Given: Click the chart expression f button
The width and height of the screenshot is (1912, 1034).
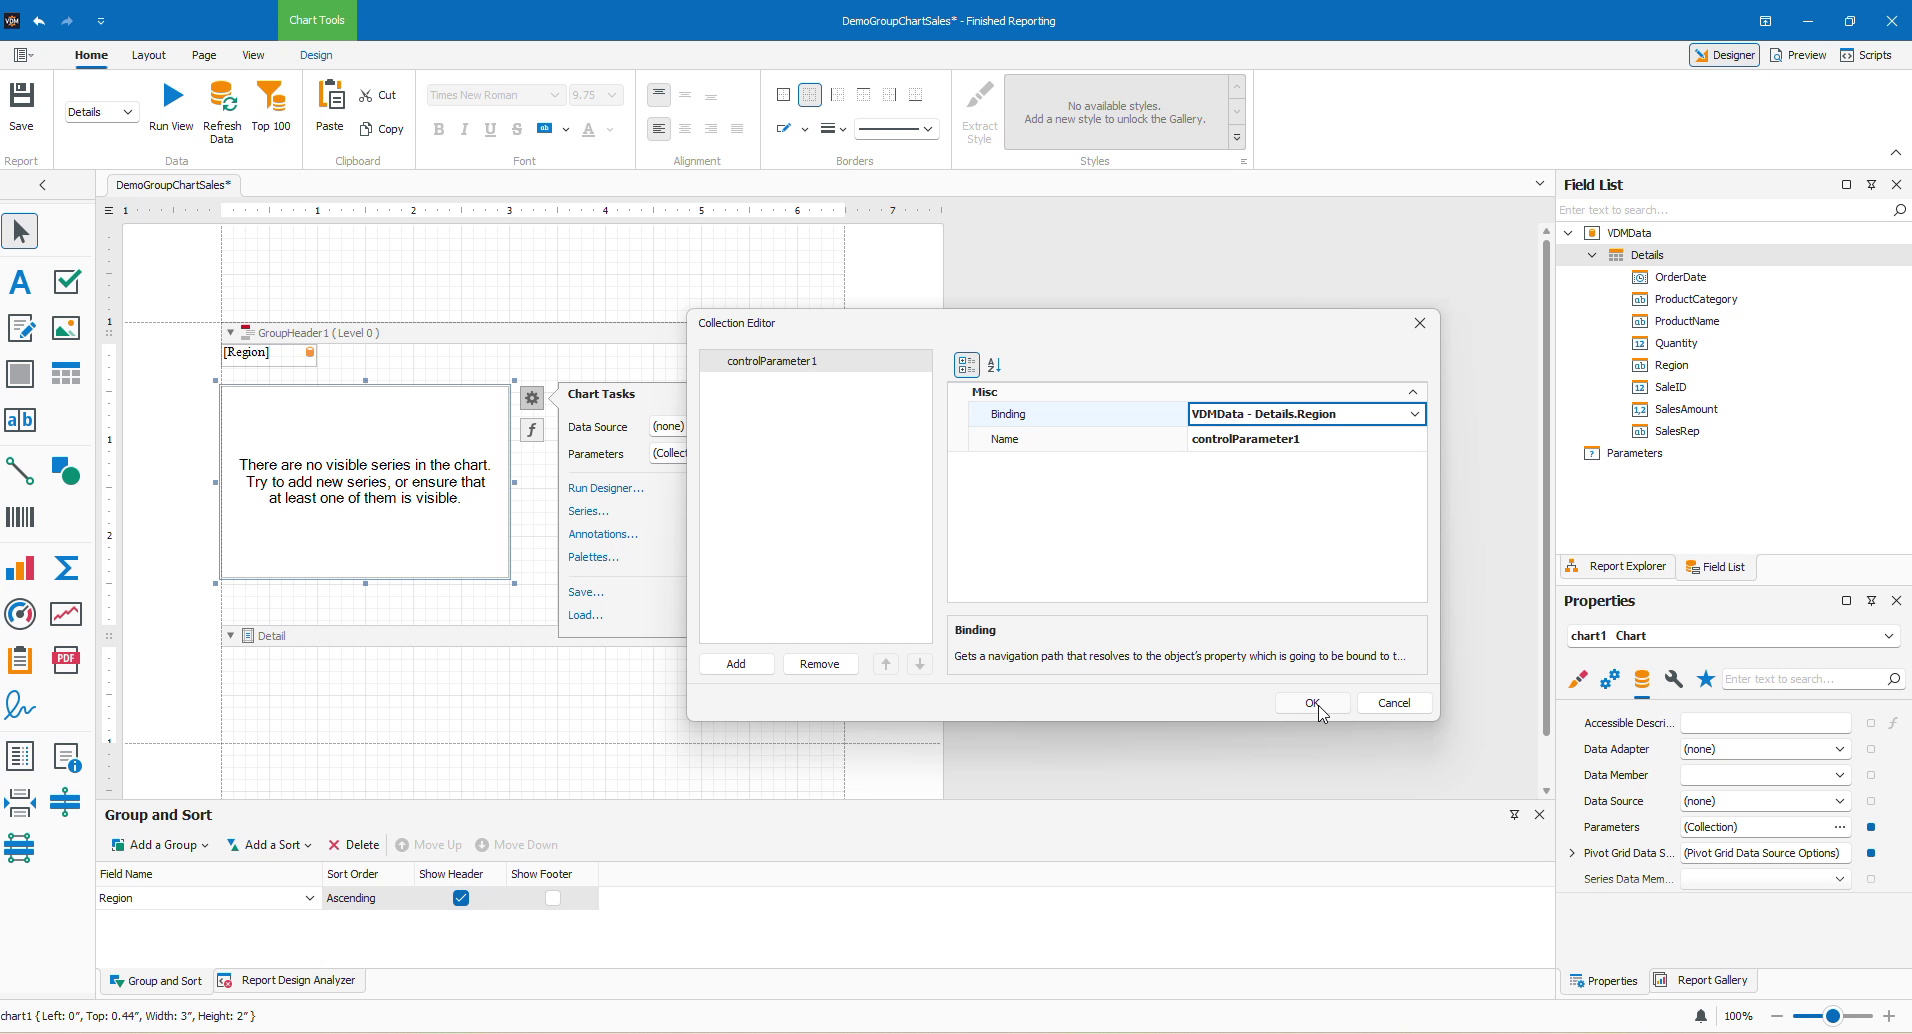Looking at the screenshot, I should [532, 430].
